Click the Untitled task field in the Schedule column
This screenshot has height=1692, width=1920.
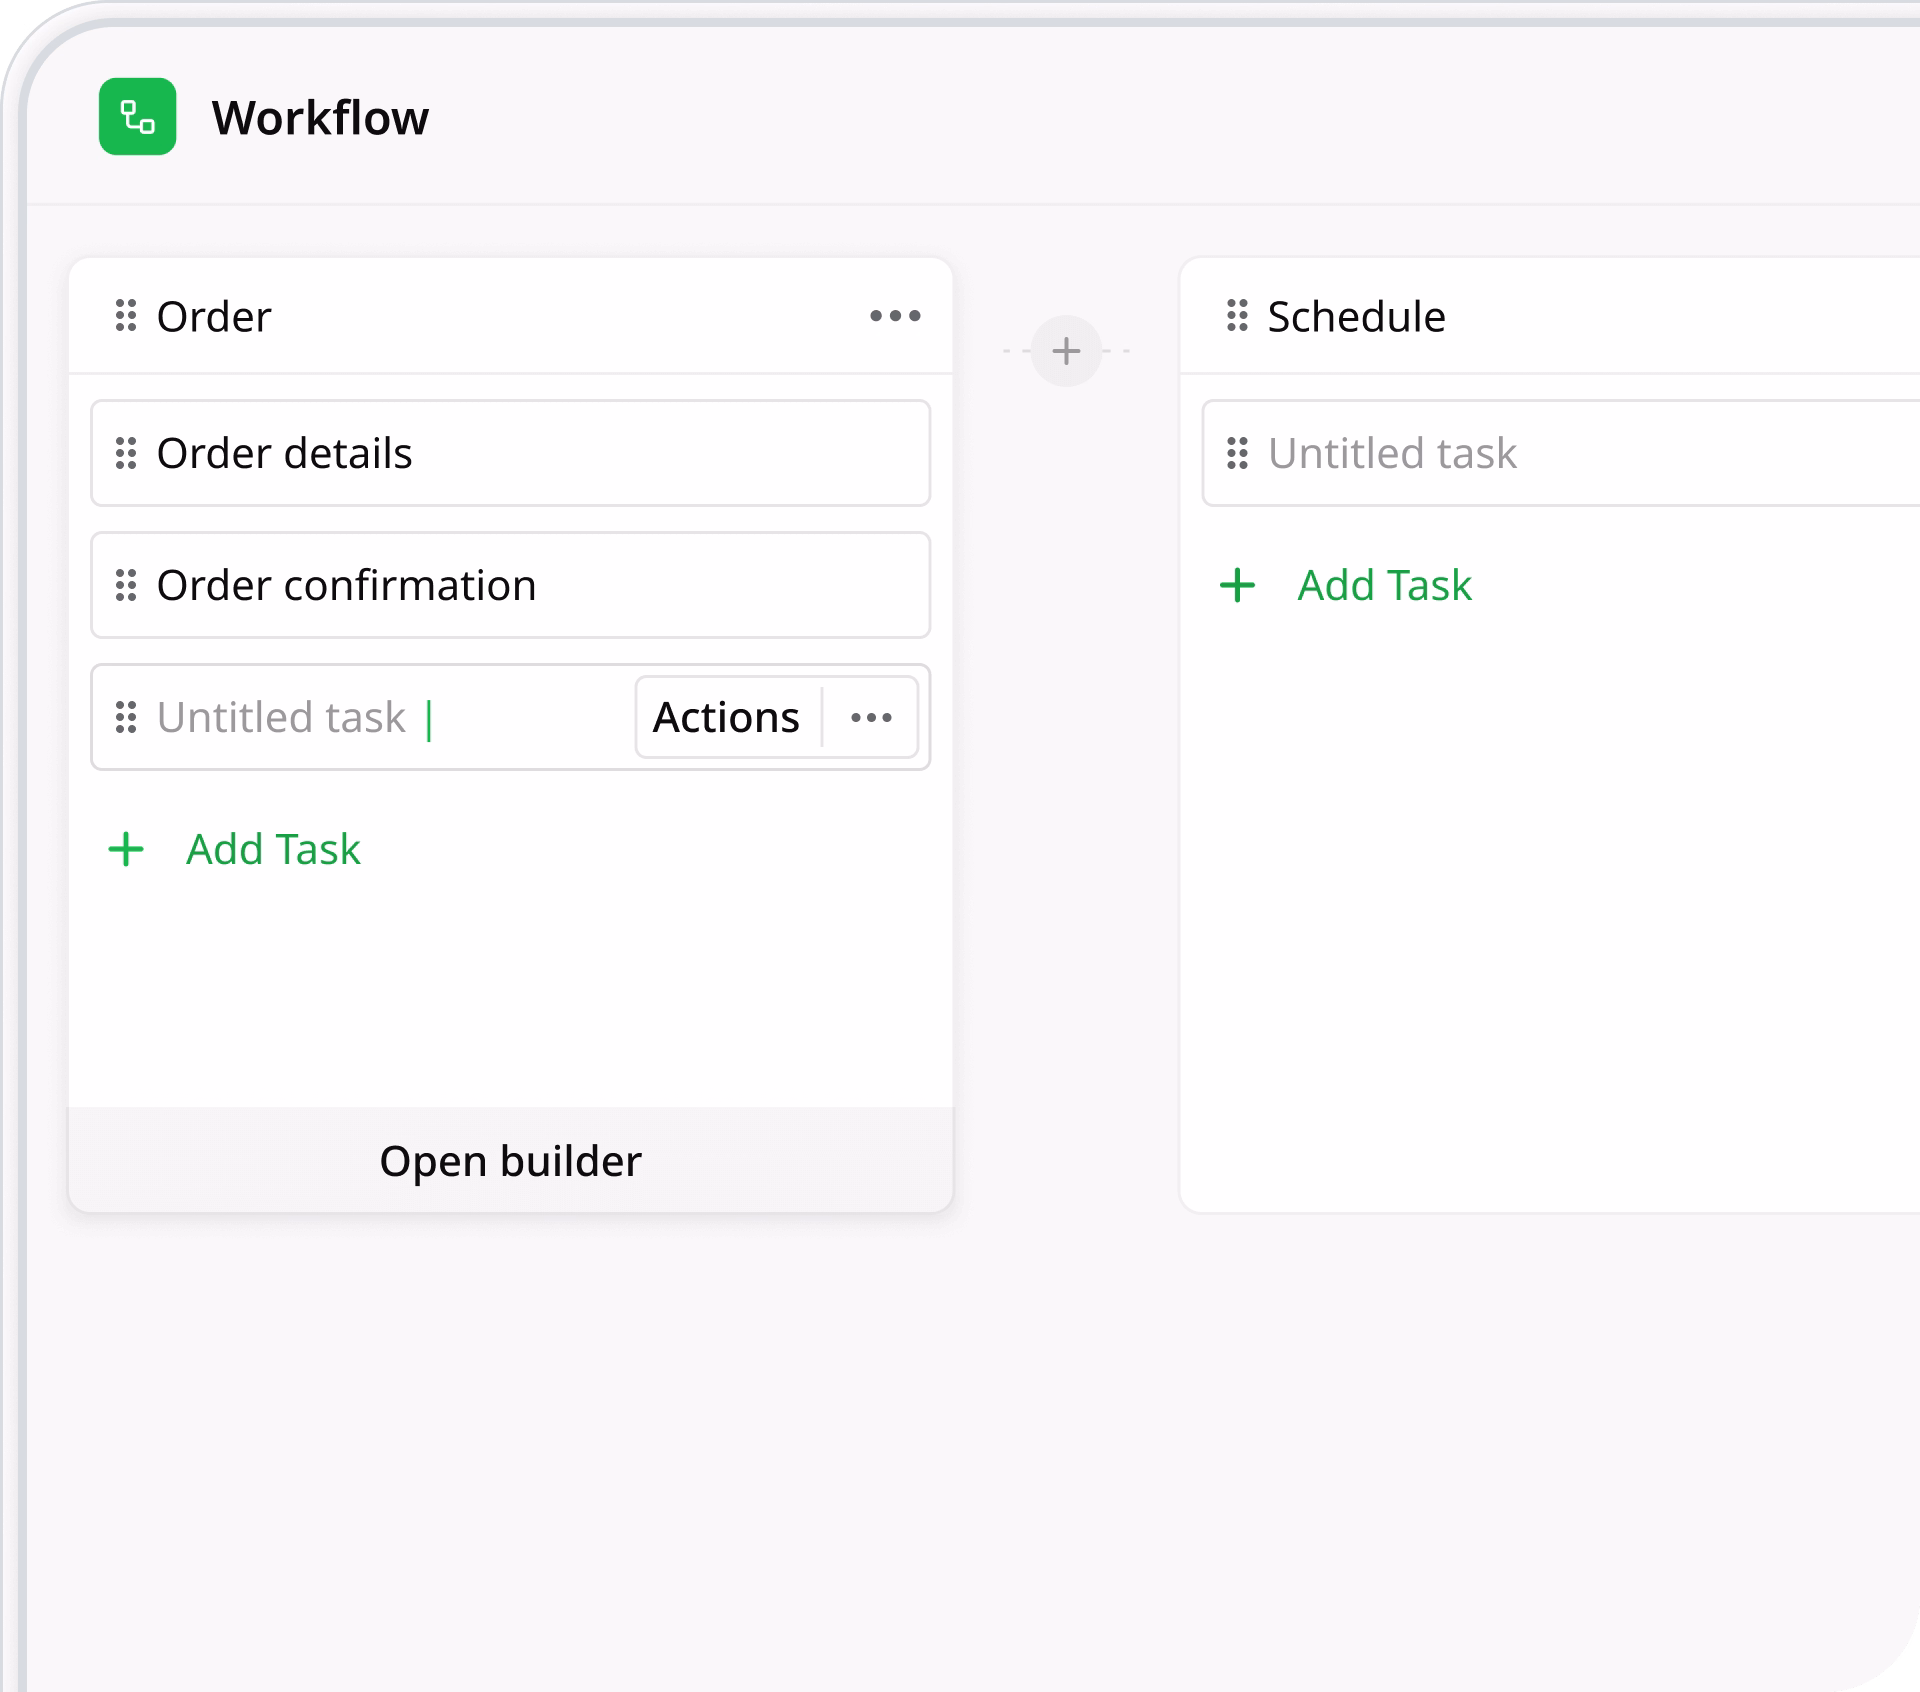pyautogui.click(x=1392, y=453)
